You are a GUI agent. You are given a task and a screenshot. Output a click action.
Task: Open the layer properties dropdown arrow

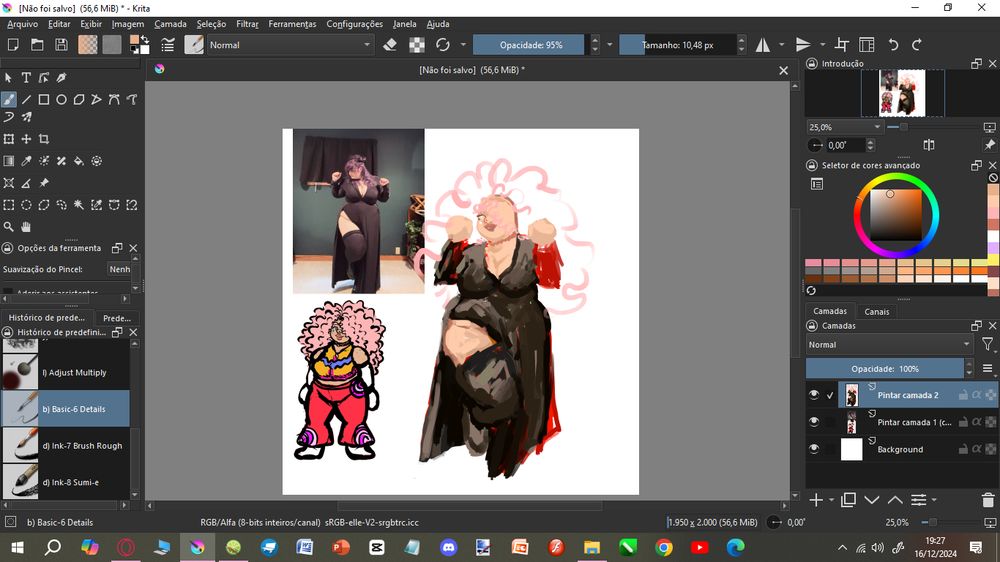(x=934, y=500)
